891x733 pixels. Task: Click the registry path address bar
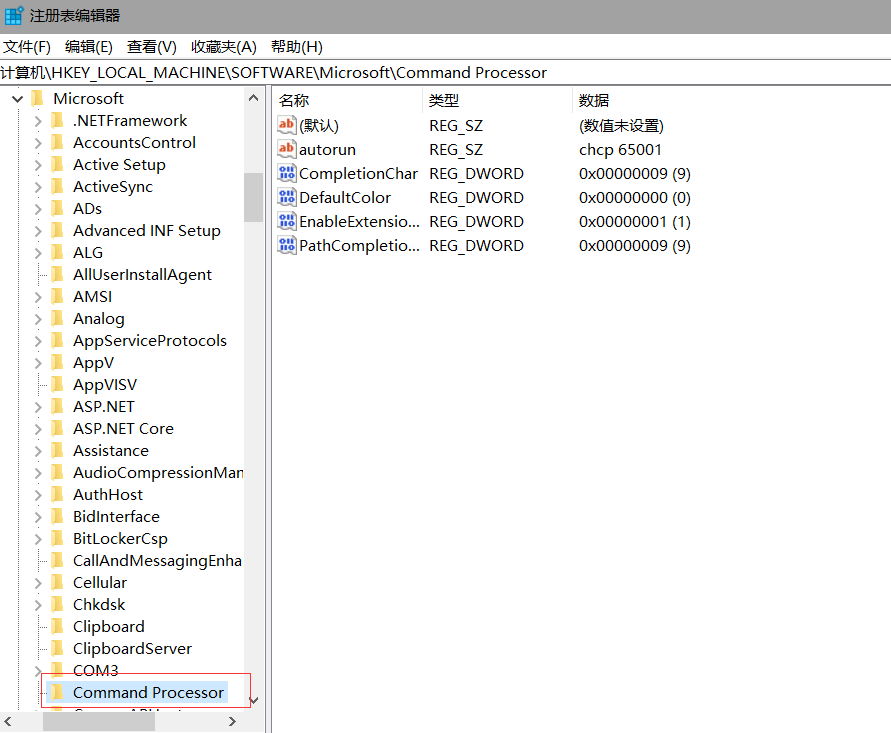[446, 73]
